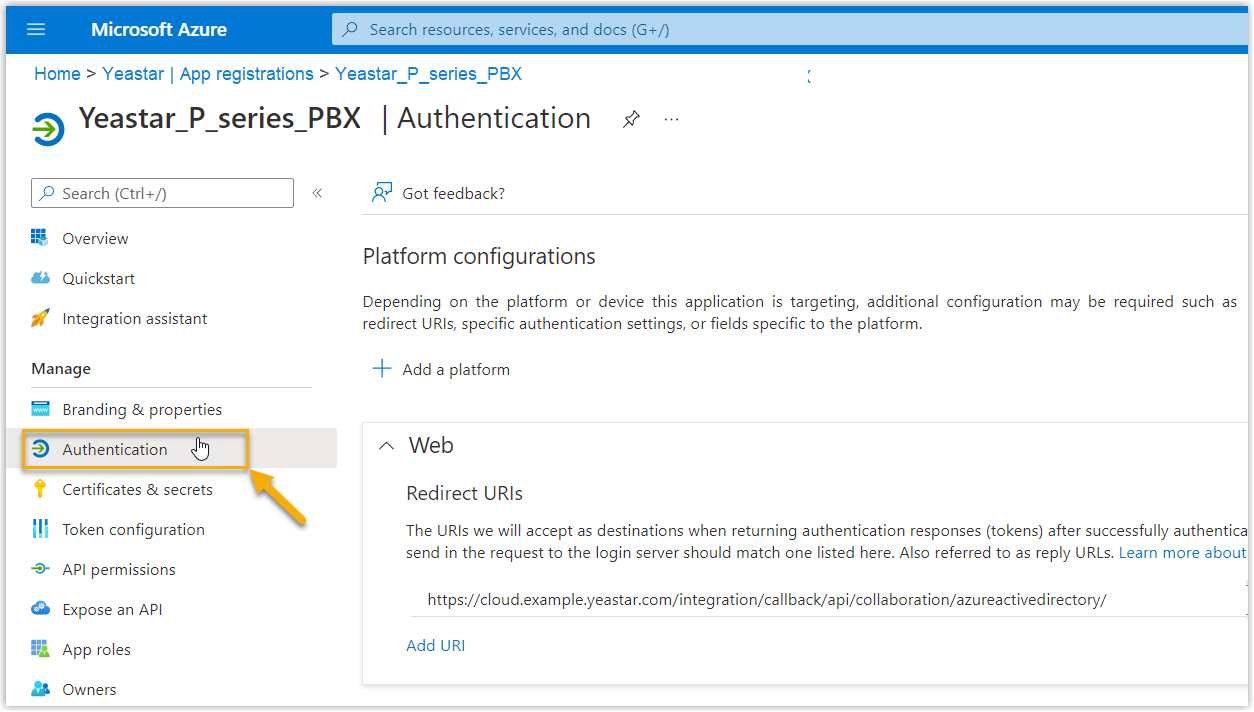Open Overview in the sidebar
This screenshot has width=1254, height=712.
coord(95,238)
